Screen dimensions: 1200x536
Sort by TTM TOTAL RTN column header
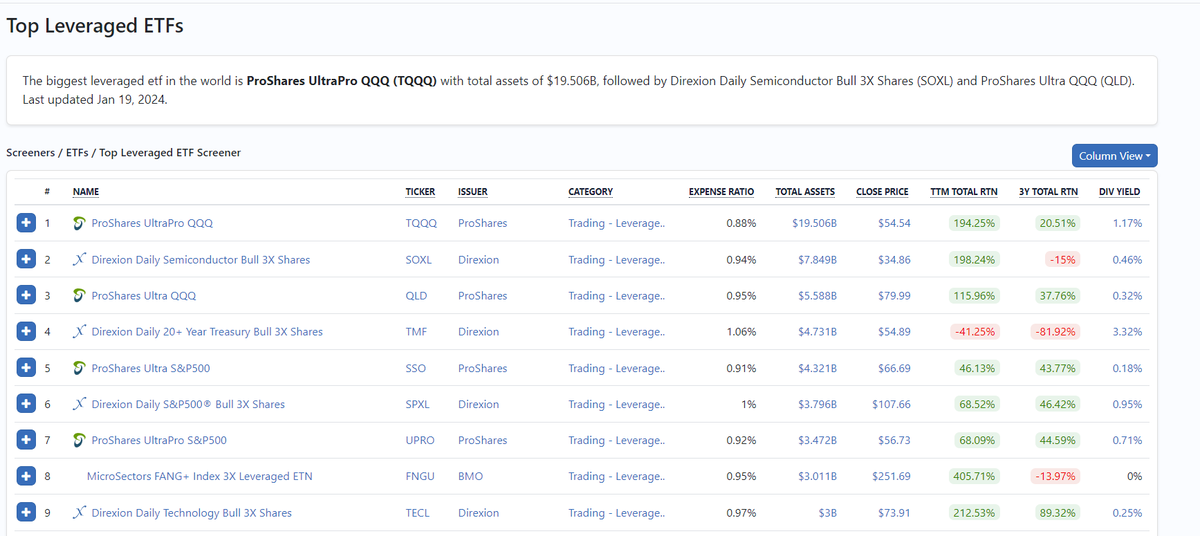click(964, 192)
